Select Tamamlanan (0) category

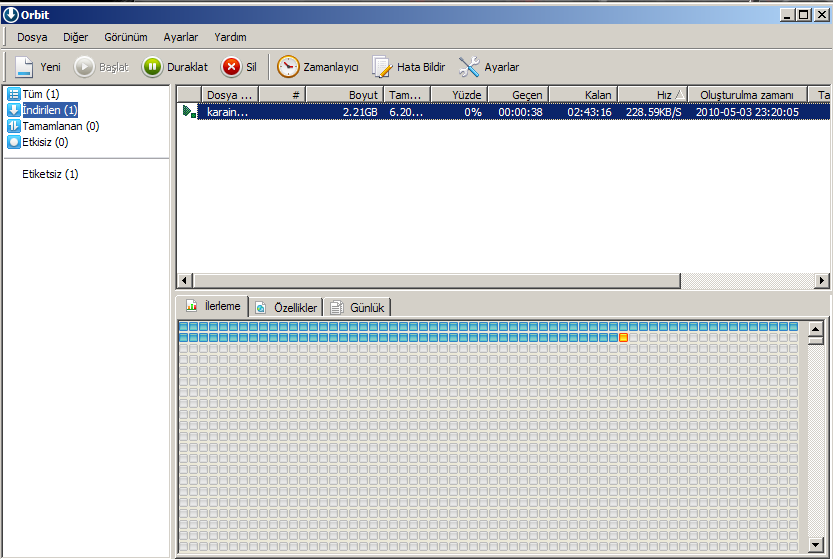click(61, 126)
